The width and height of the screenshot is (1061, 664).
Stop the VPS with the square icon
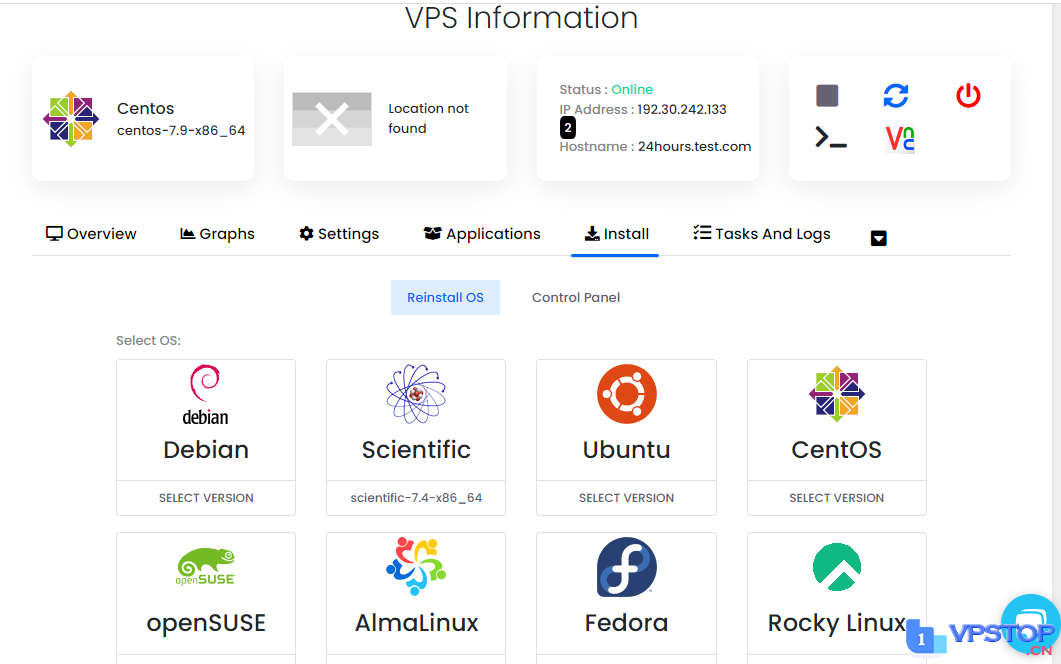point(827,95)
